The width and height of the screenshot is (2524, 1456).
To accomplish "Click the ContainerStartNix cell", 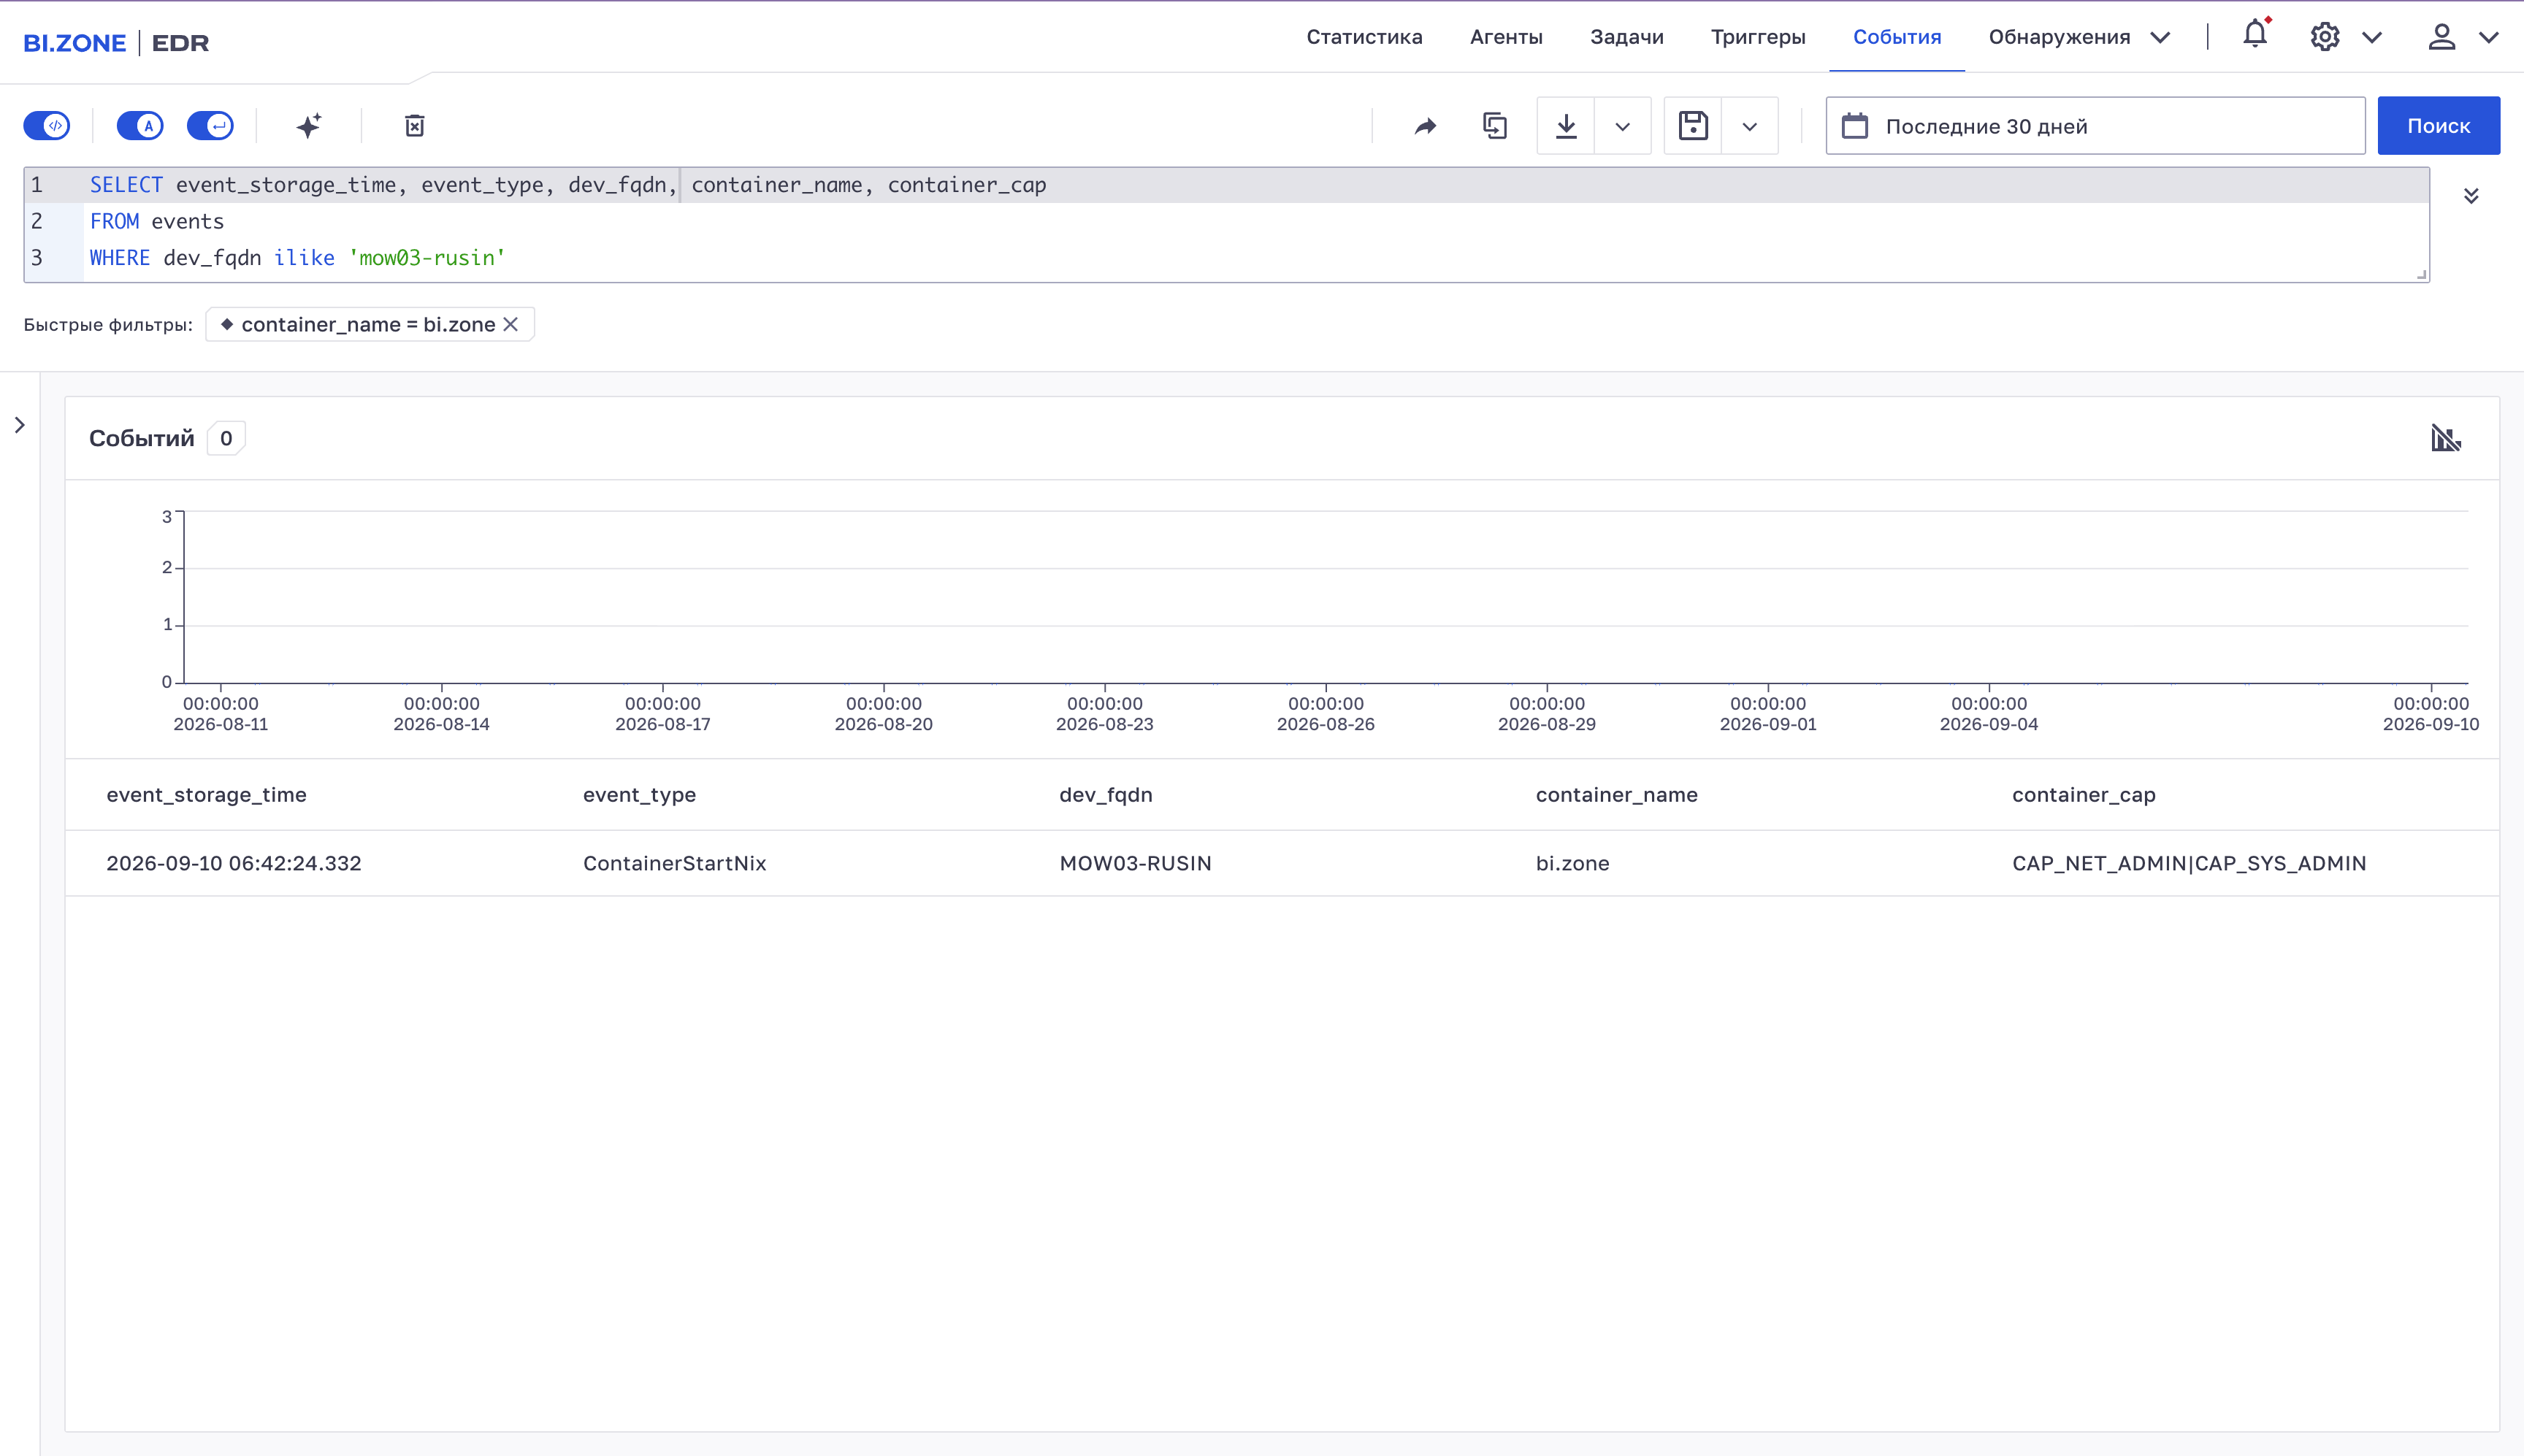I will [x=675, y=863].
